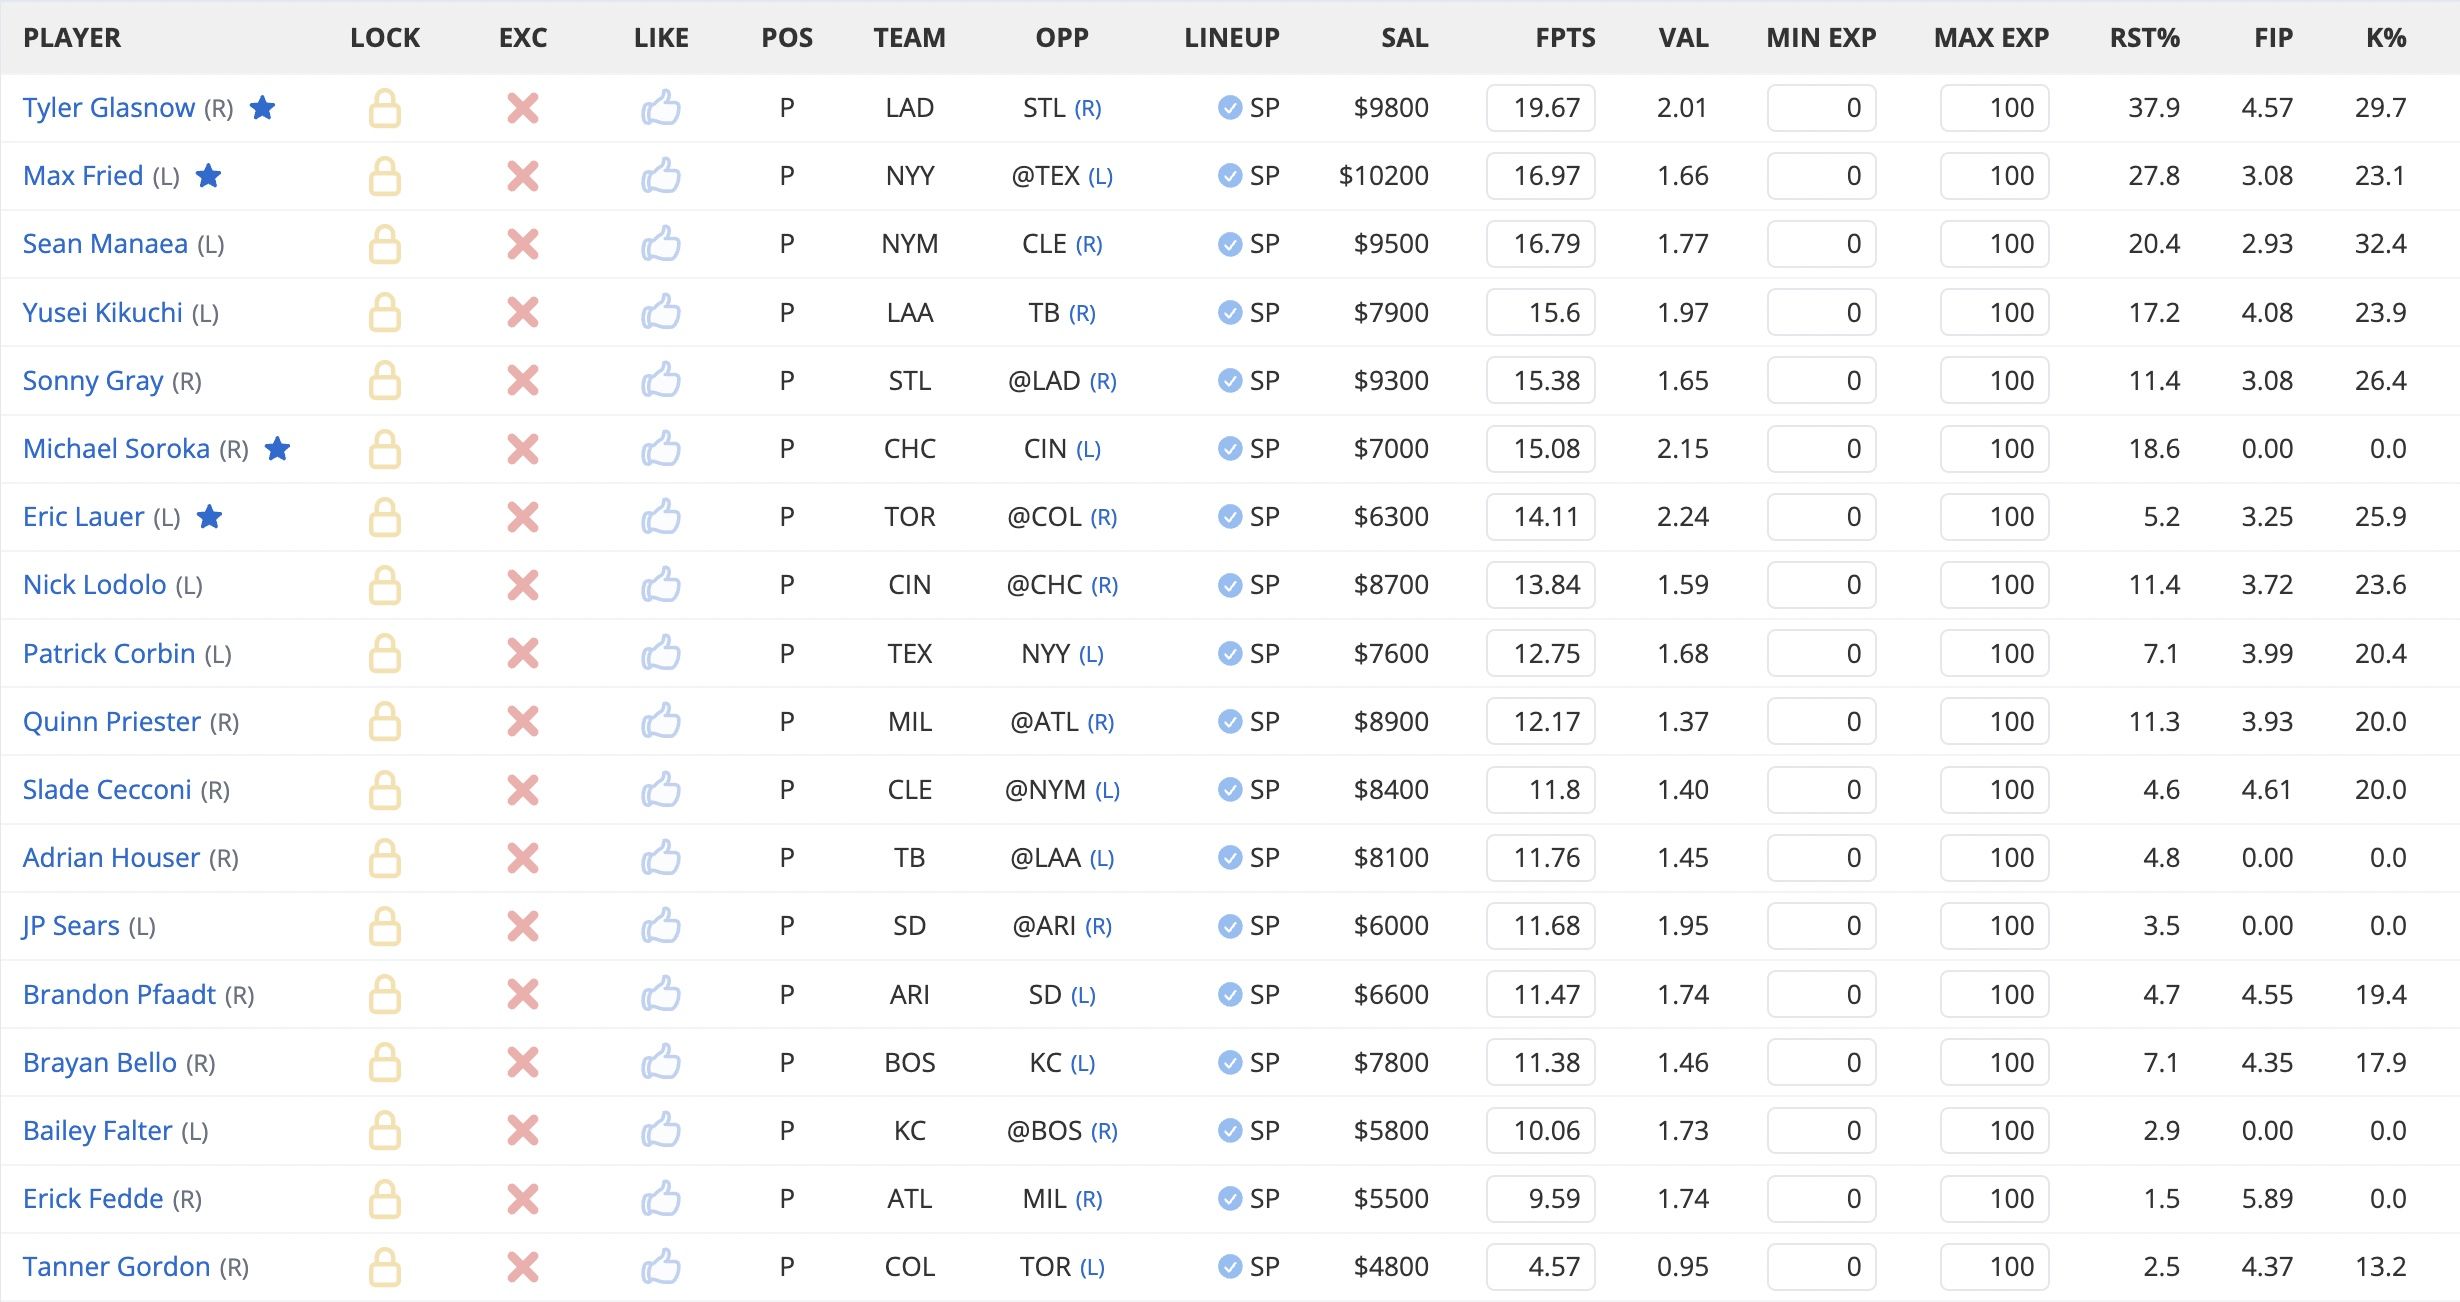Exclude Max Fried with the X icon
Viewport: 2460px width, 1302px height.
click(x=523, y=176)
